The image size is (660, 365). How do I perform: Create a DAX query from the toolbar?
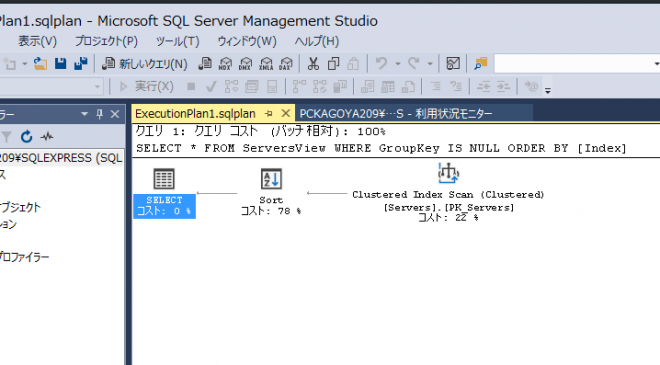click(286, 64)
